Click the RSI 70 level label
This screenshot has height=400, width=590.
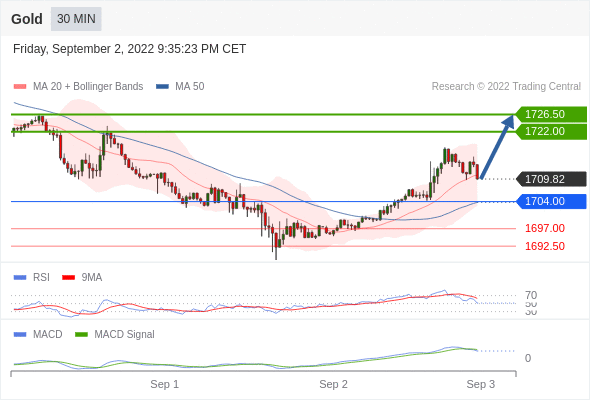coord(531,295)
